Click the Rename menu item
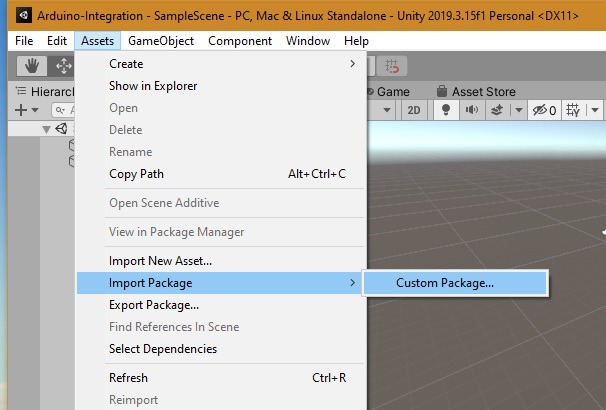Screen dimensions: 606x410 [221, 152]
